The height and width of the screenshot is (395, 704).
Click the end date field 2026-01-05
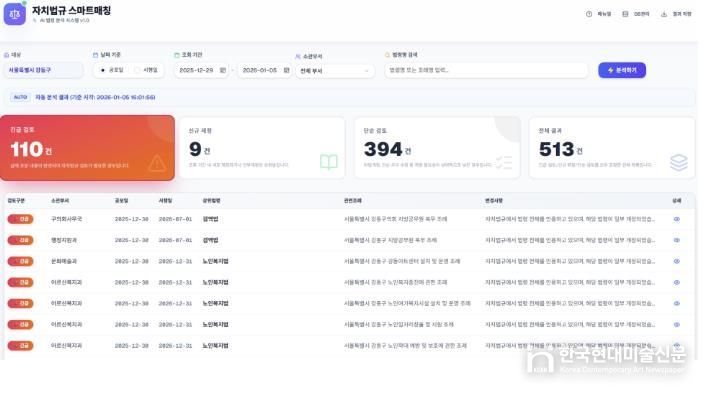click(x=264, y=70)
